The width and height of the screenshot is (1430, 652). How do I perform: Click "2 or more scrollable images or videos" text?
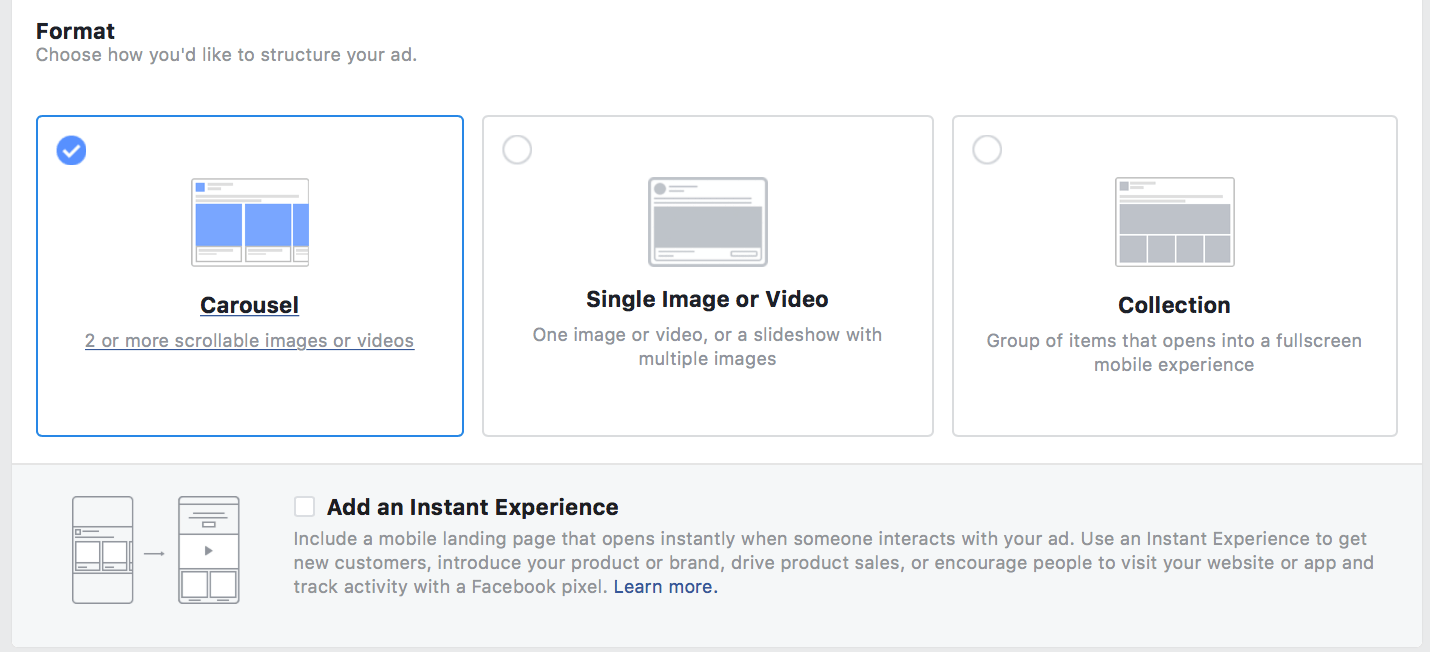click(250, 341)
